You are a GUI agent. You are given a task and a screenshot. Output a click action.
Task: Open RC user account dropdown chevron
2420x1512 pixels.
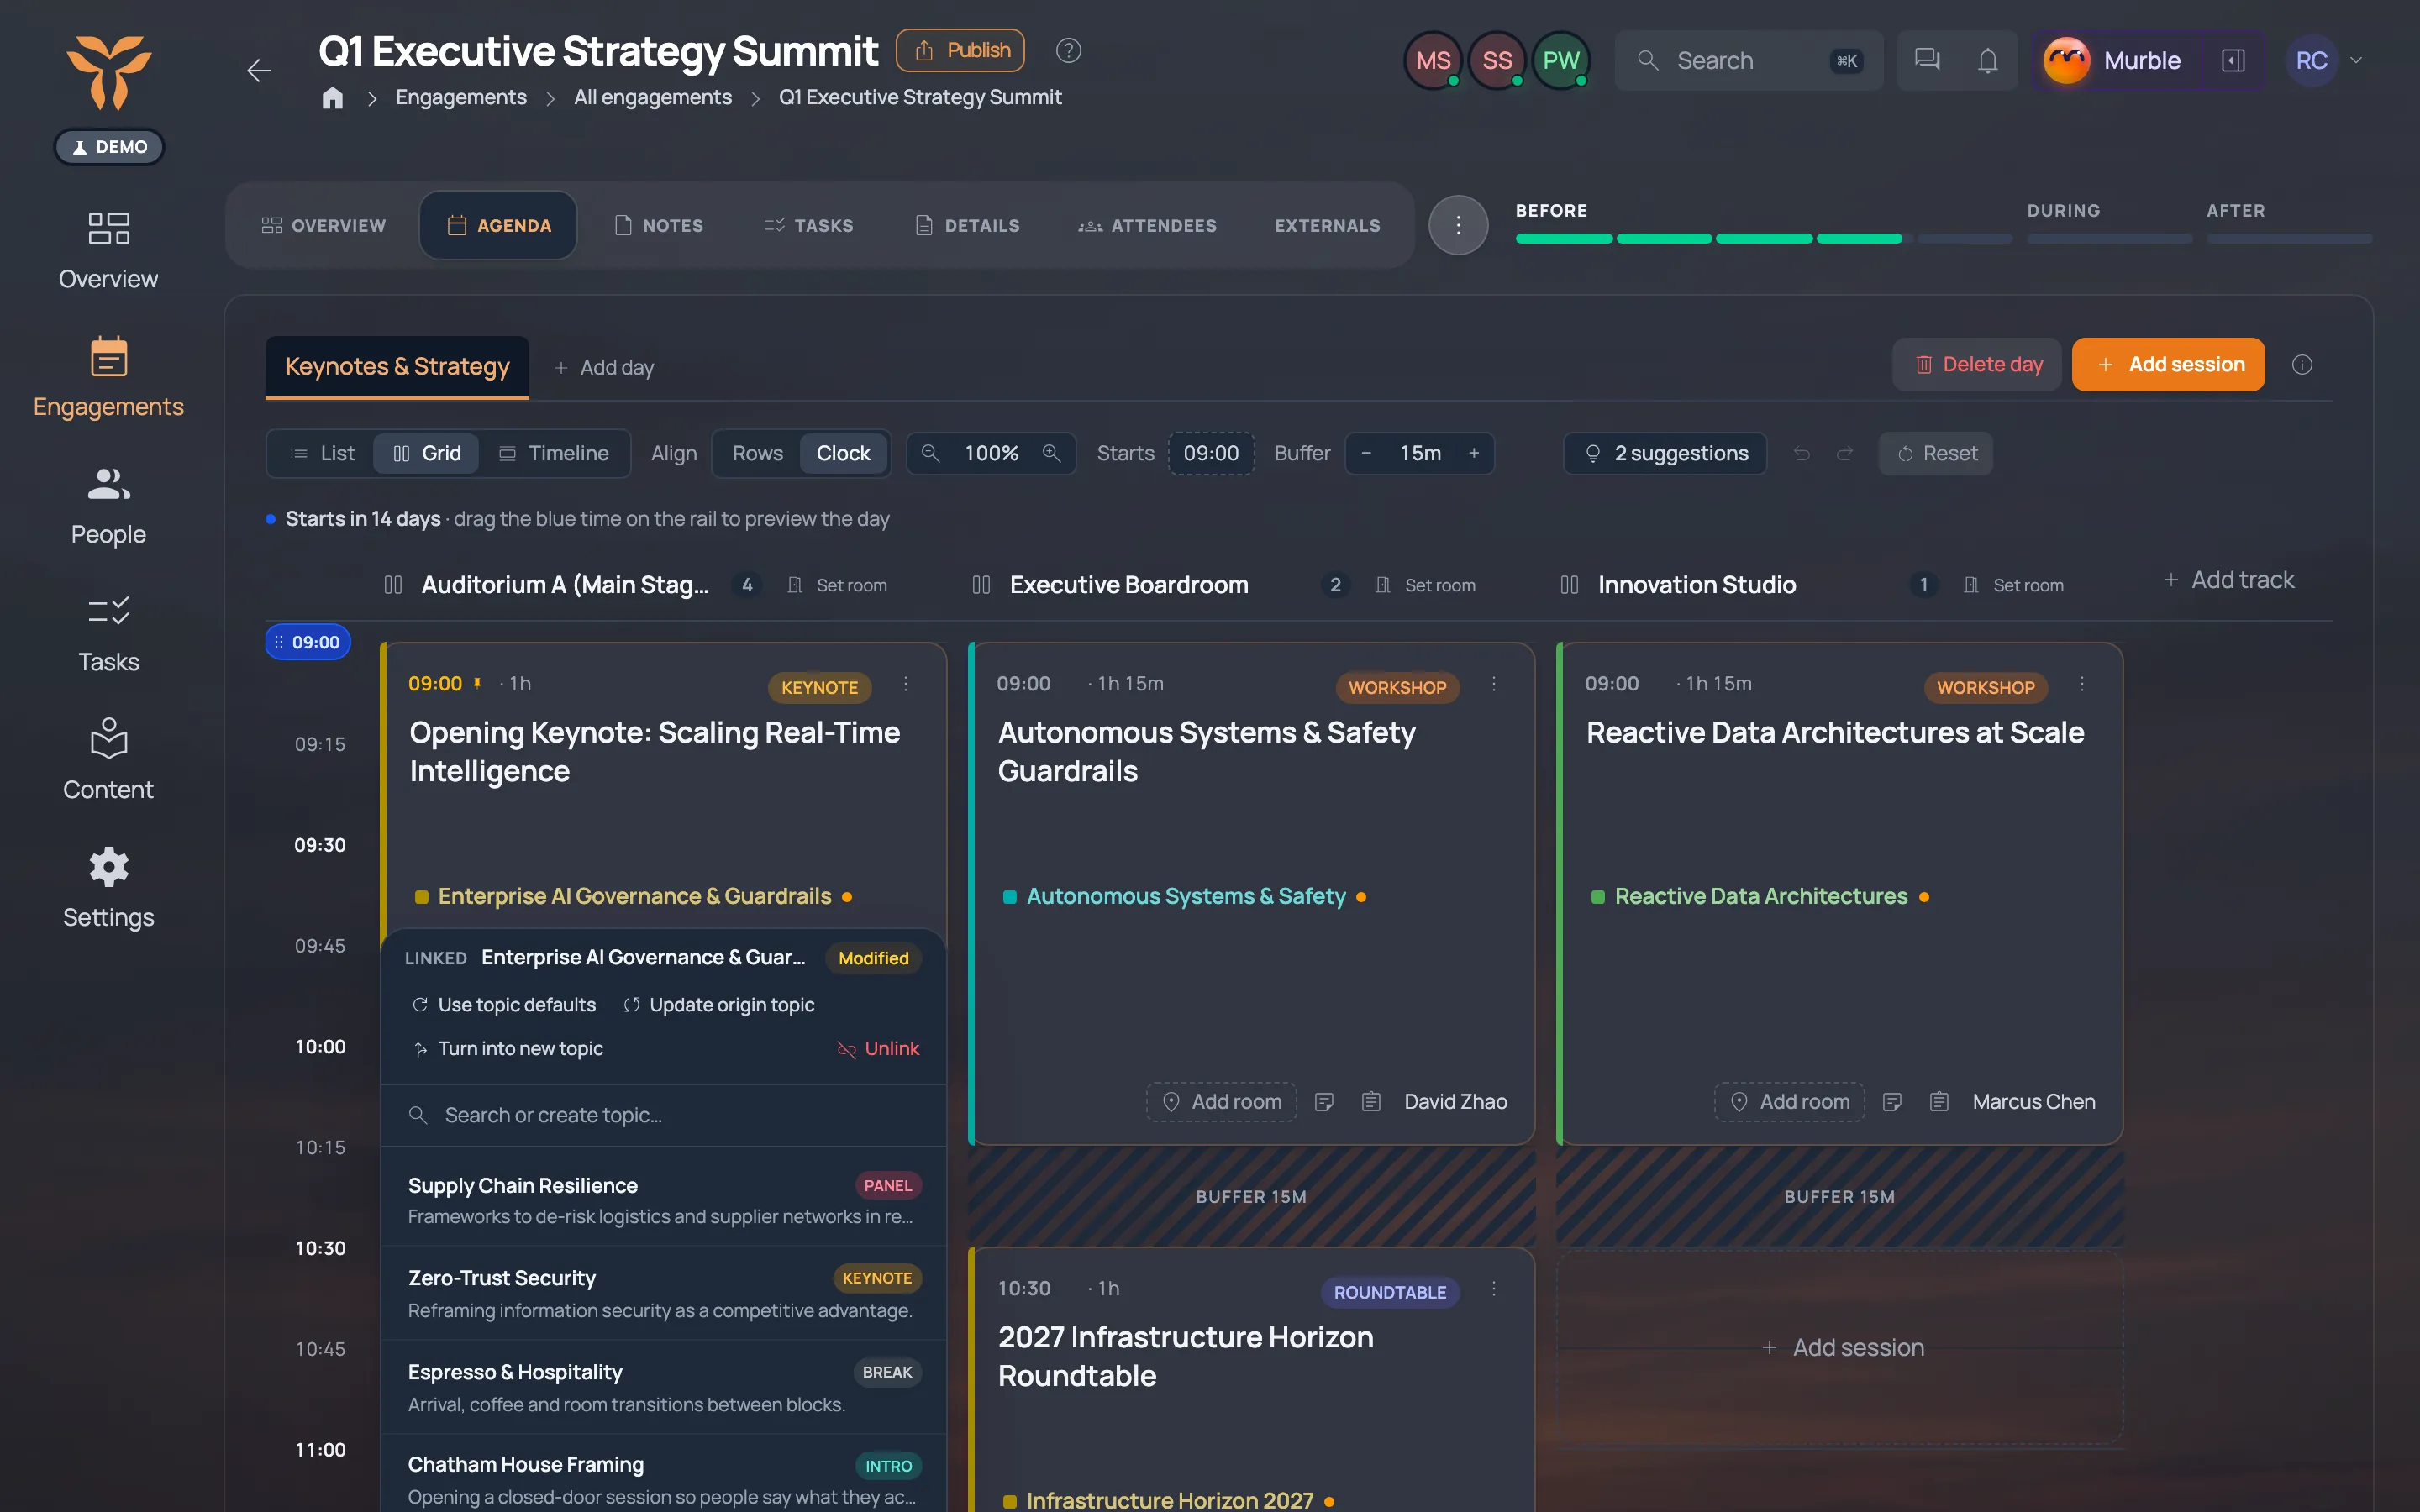(2356, 60)
